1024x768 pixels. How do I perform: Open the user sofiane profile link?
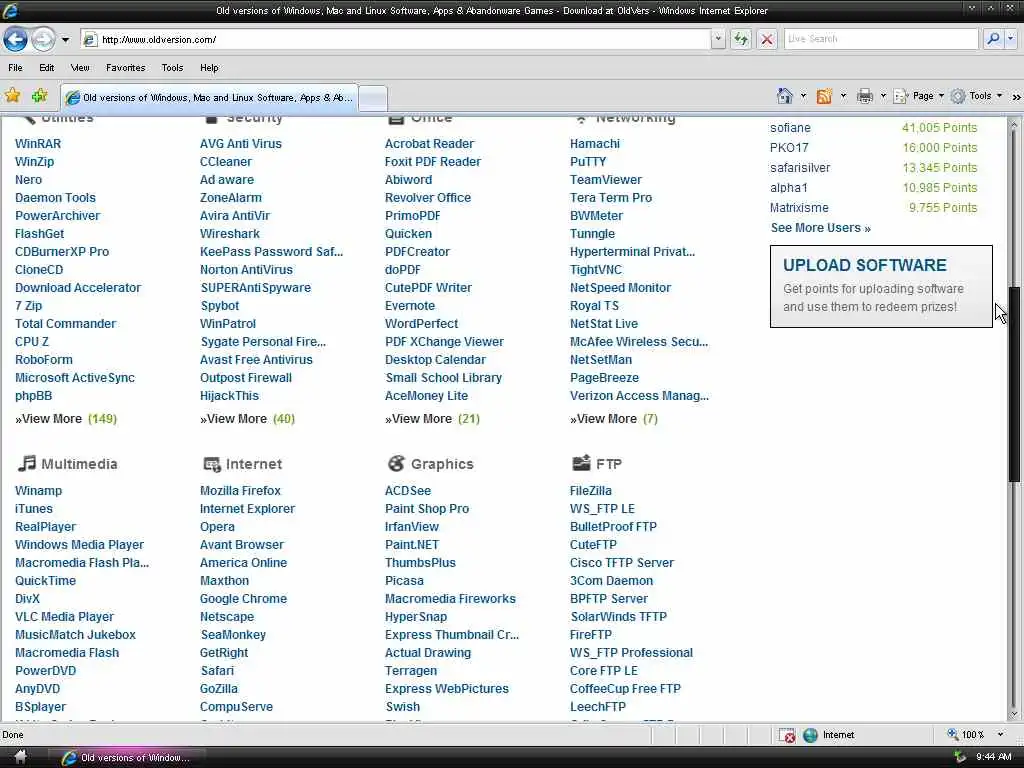790,128
